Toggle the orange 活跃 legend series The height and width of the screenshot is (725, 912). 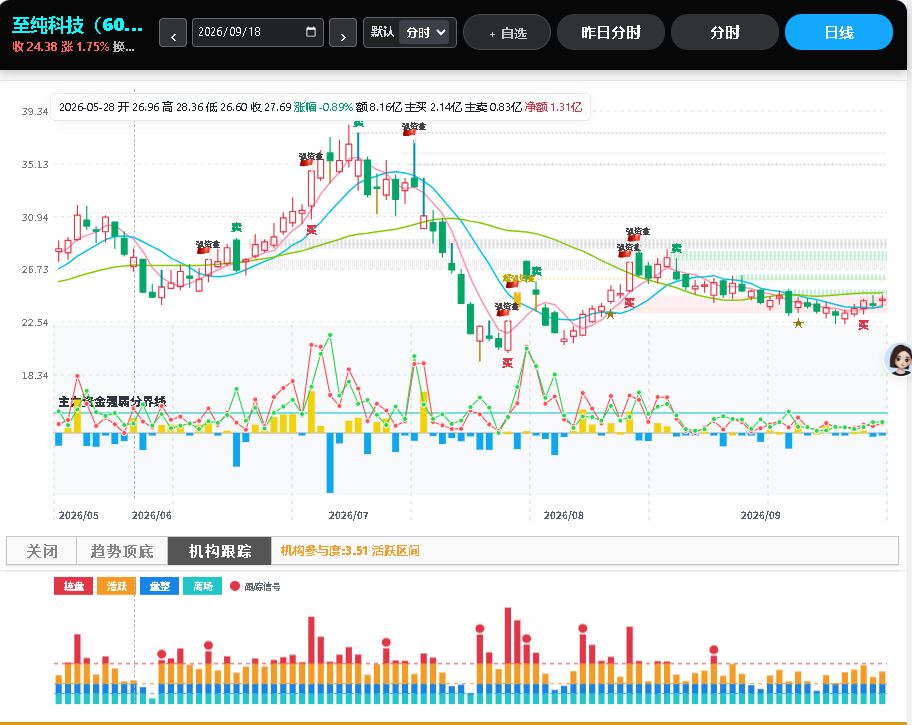pos(116,586)
